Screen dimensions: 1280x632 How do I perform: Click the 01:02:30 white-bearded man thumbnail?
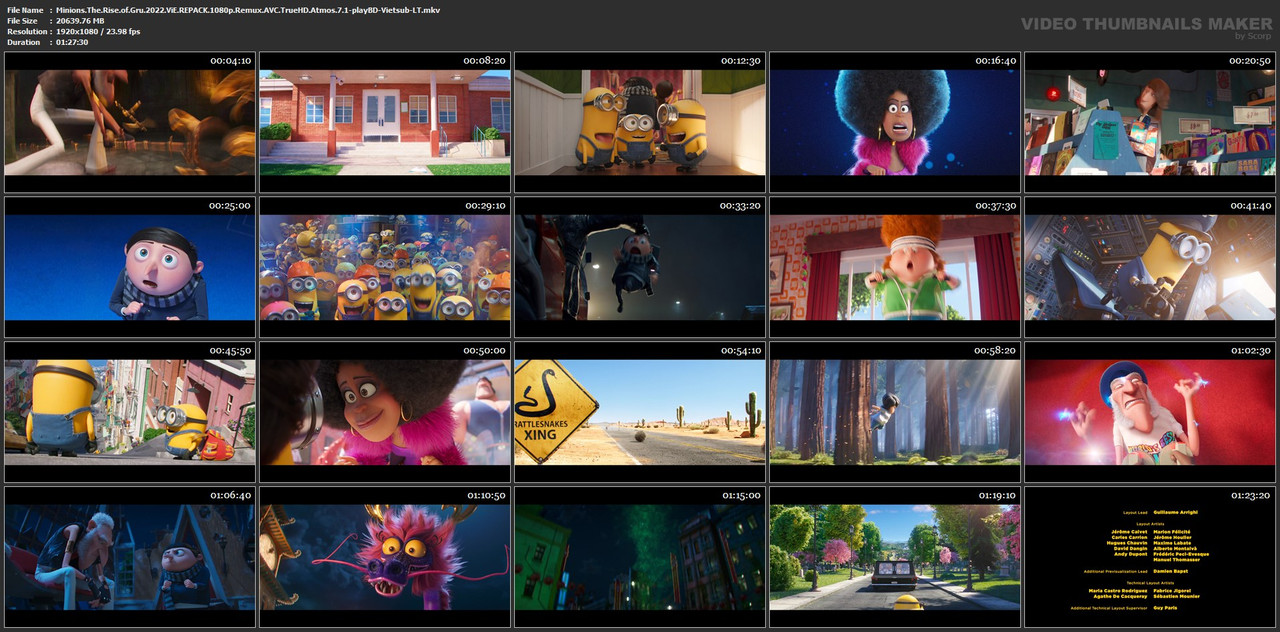(1150, 412)
